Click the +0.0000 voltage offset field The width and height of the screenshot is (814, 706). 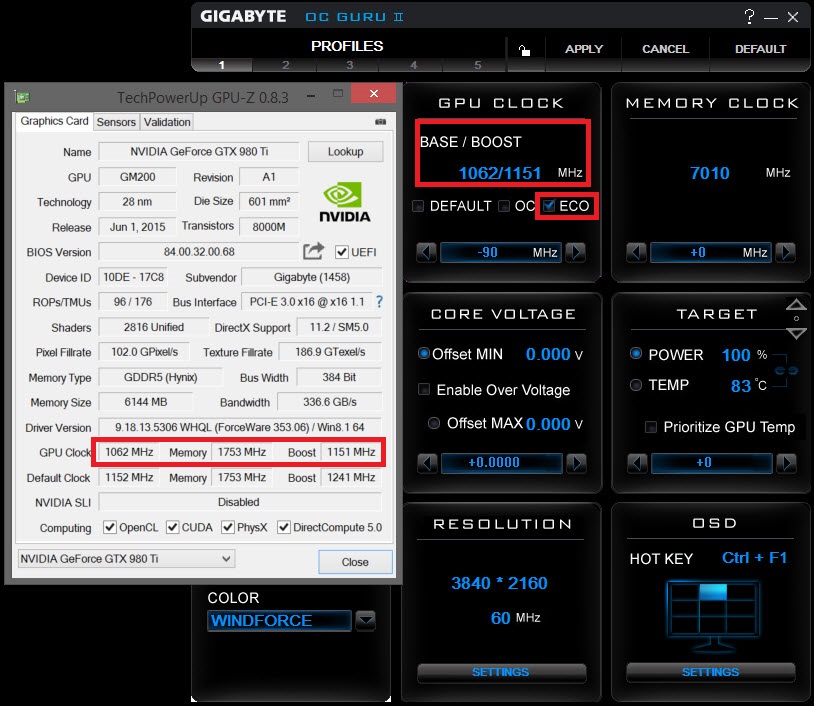pyautogui.click(x=501, y=463)
